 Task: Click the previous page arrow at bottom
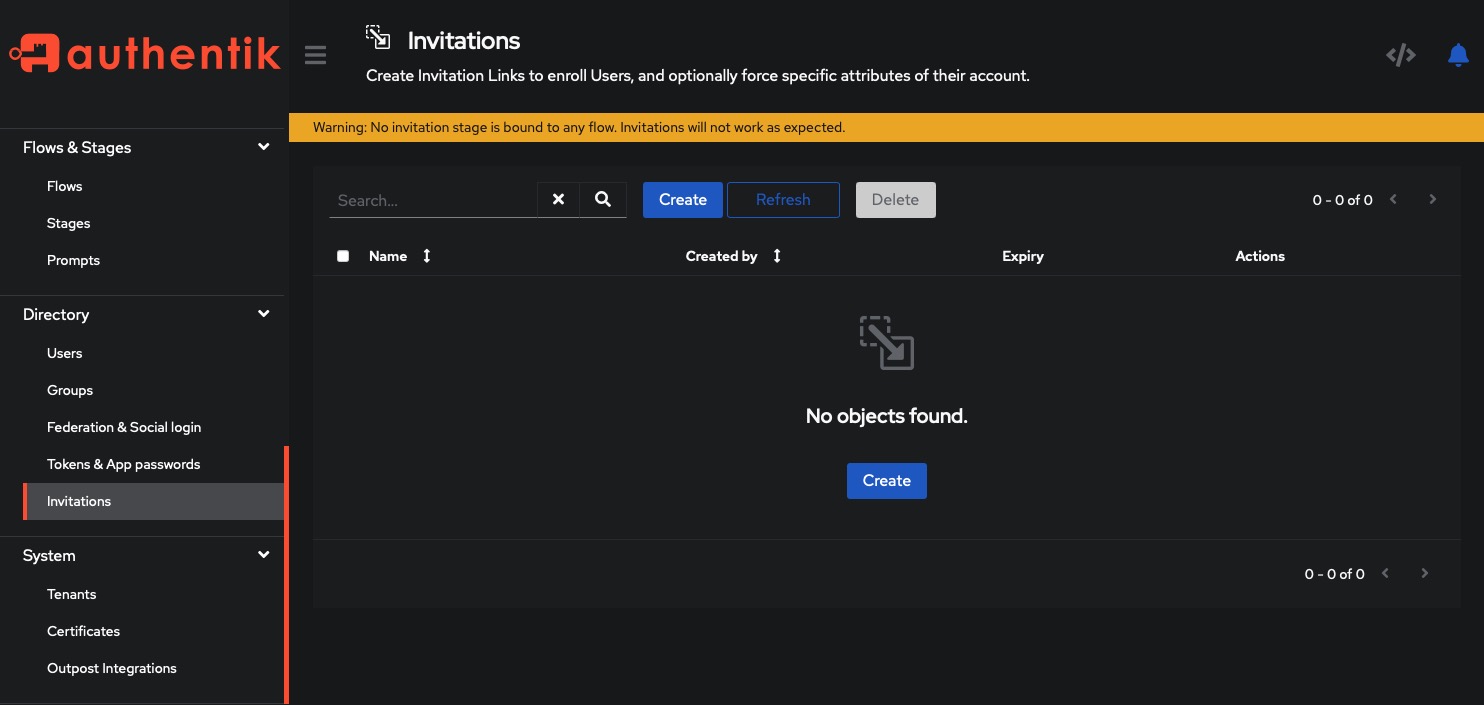coord(1385,573)
